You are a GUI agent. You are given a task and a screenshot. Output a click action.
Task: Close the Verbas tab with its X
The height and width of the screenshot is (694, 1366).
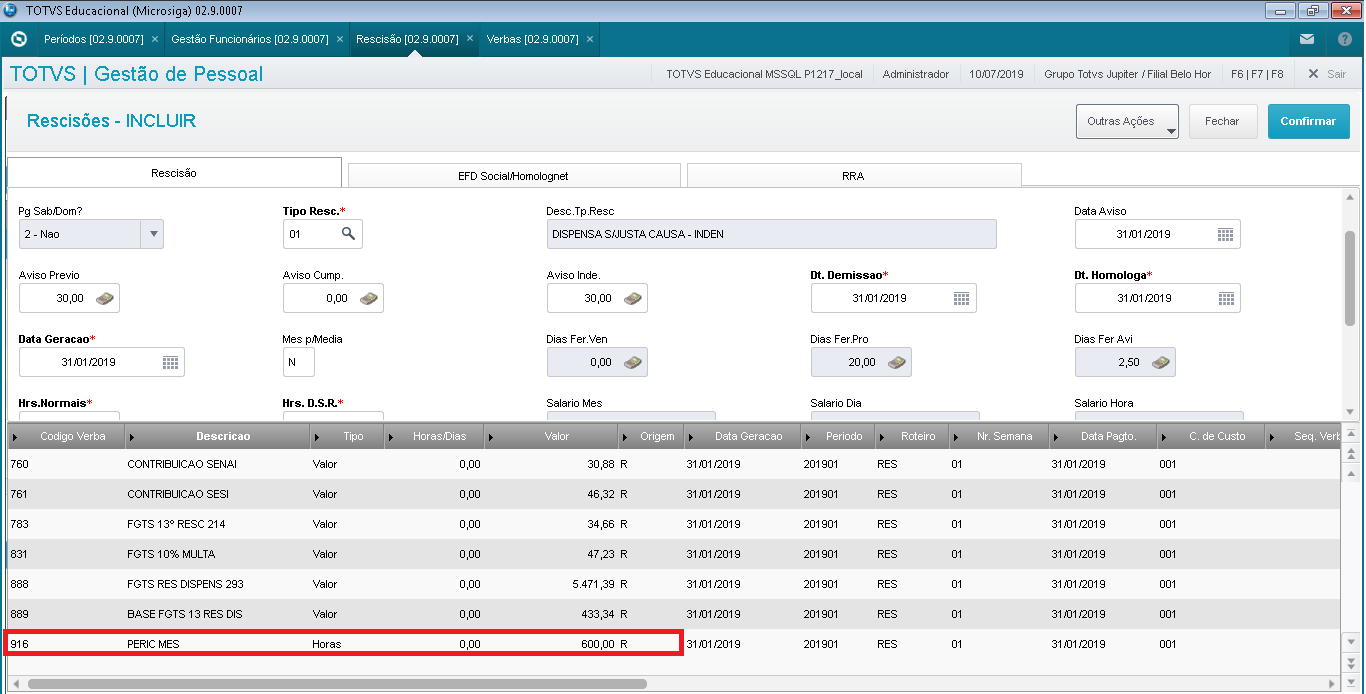(590, 39)
